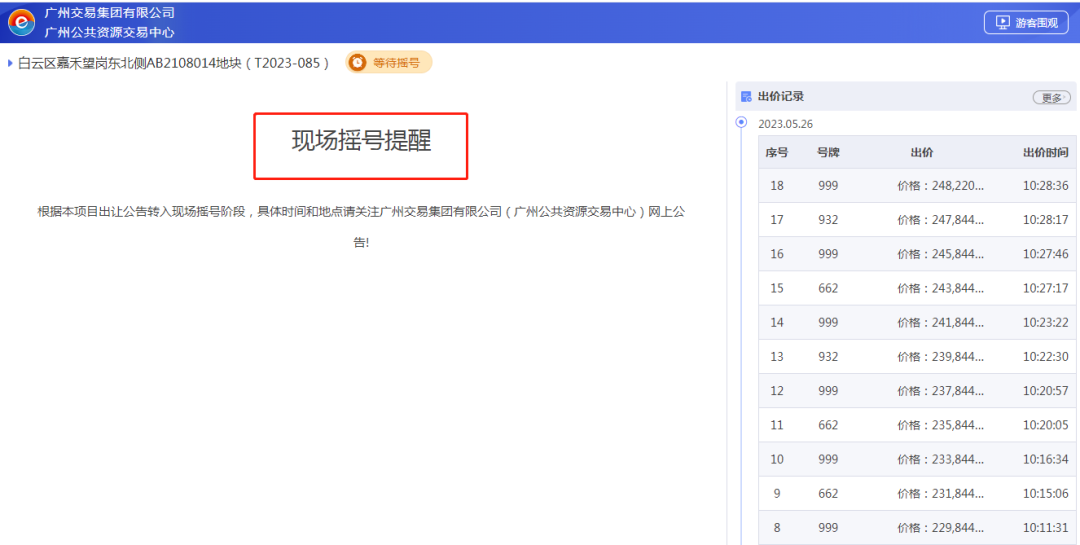1080x545 pixels.
Task: Click 号牌 999 in row 12
Action: [x=828, y=391]
